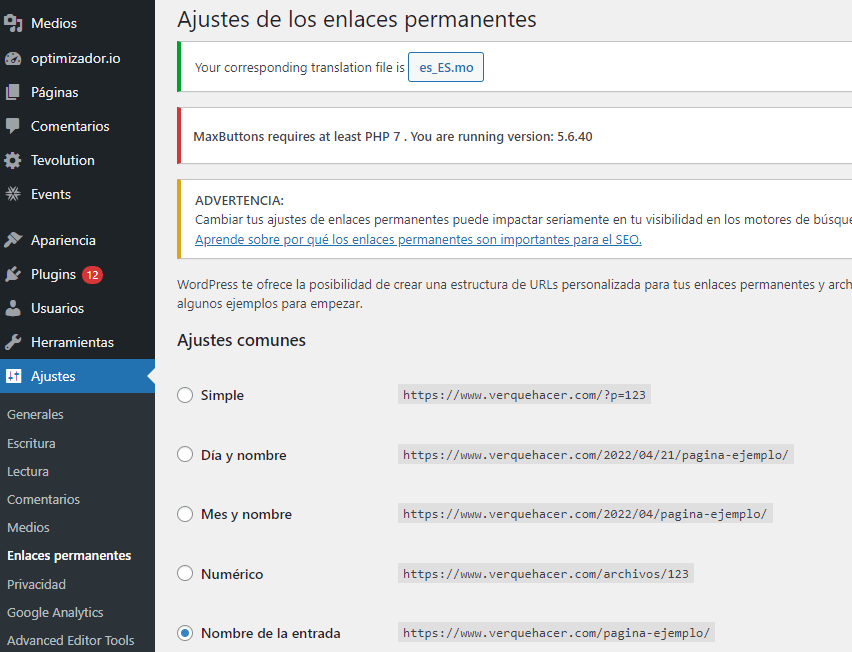Go to Google Analytics submenu
This screenshot has width=852, height=652.
55,612
